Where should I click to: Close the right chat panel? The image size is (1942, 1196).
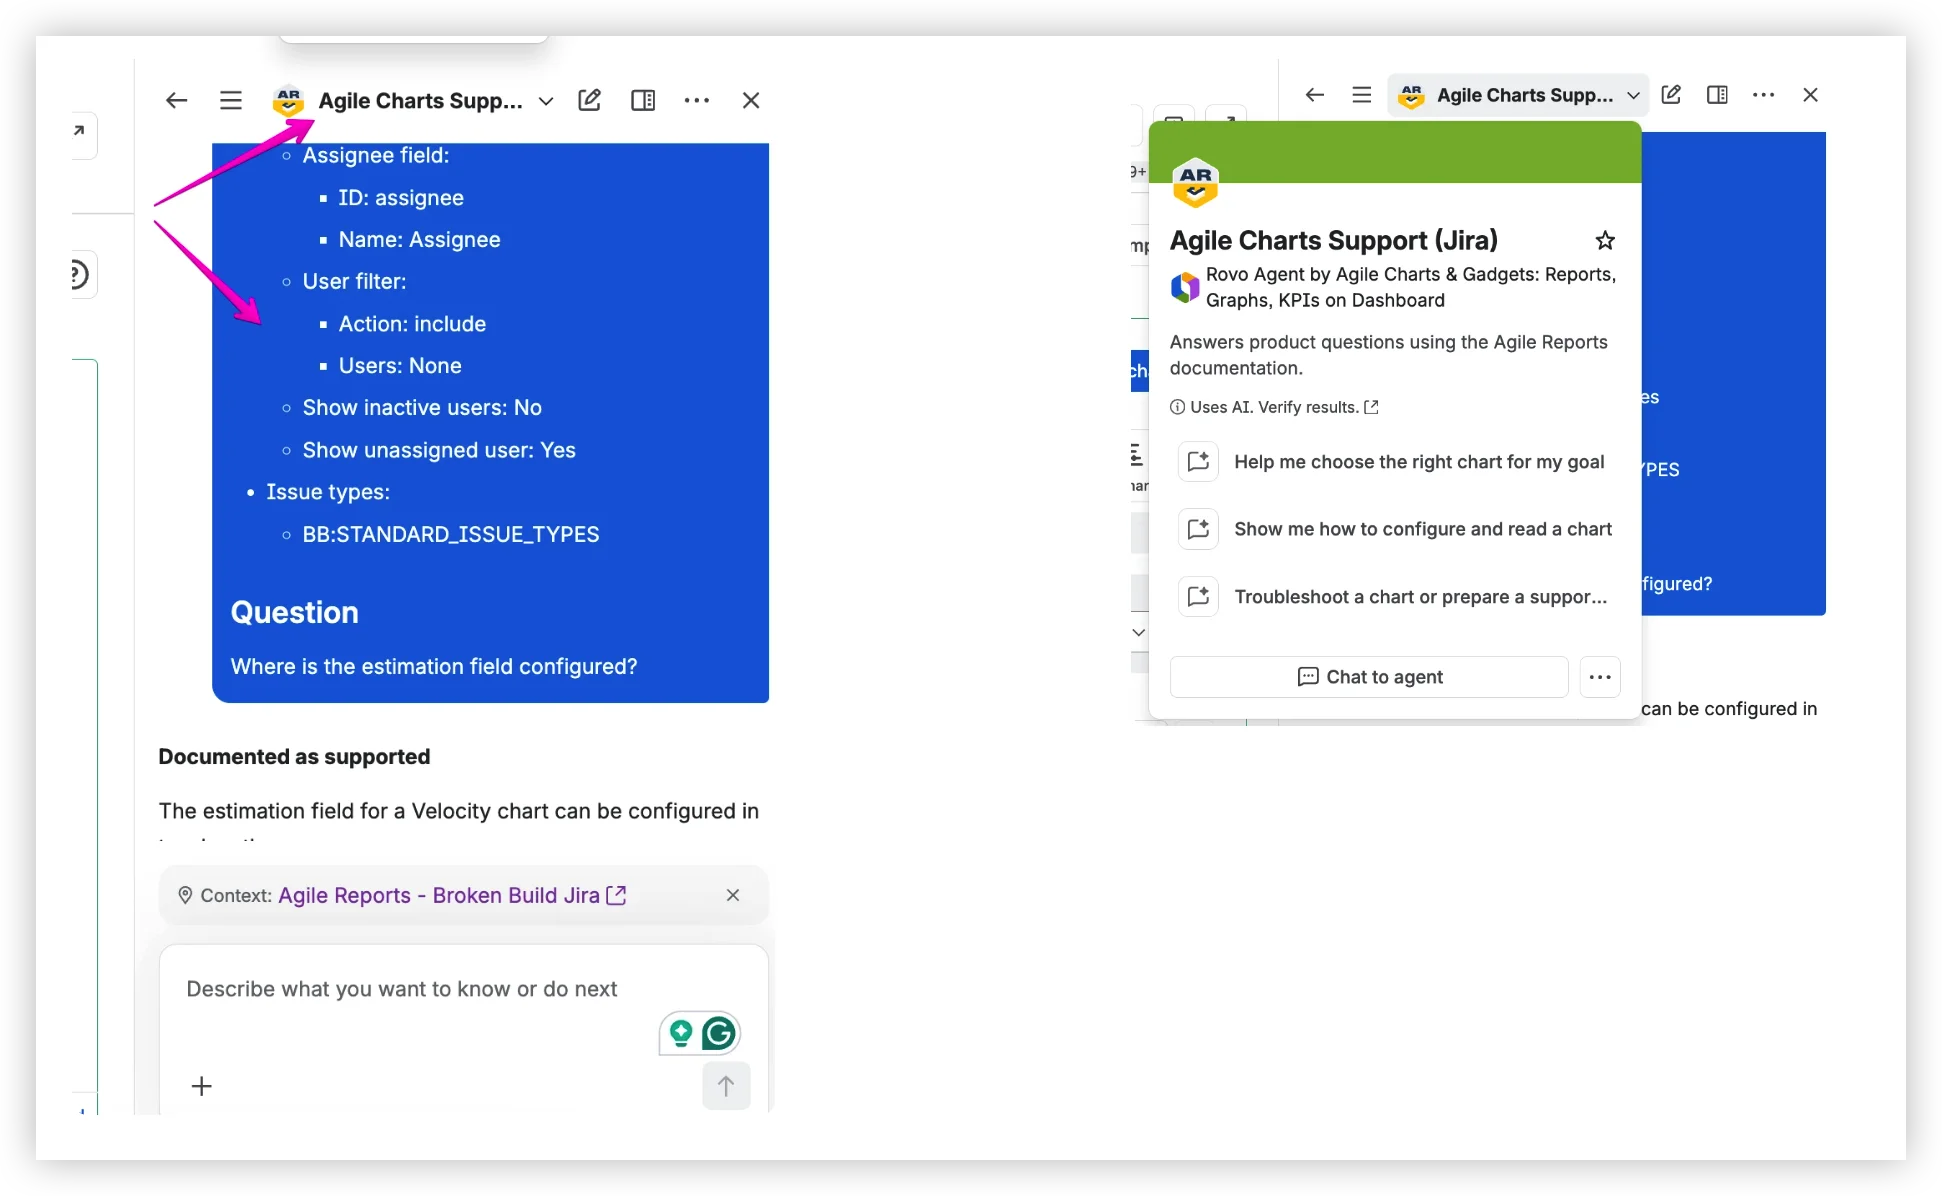click(x=1810, y=95)
